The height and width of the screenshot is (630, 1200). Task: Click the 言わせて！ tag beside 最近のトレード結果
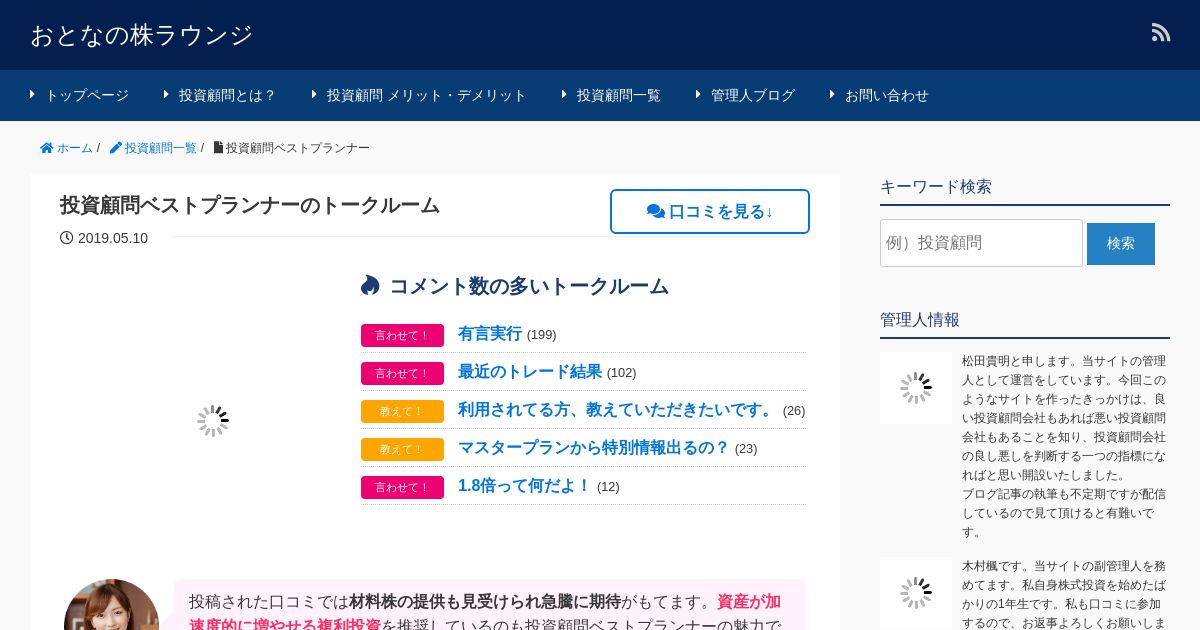[402, 373]
